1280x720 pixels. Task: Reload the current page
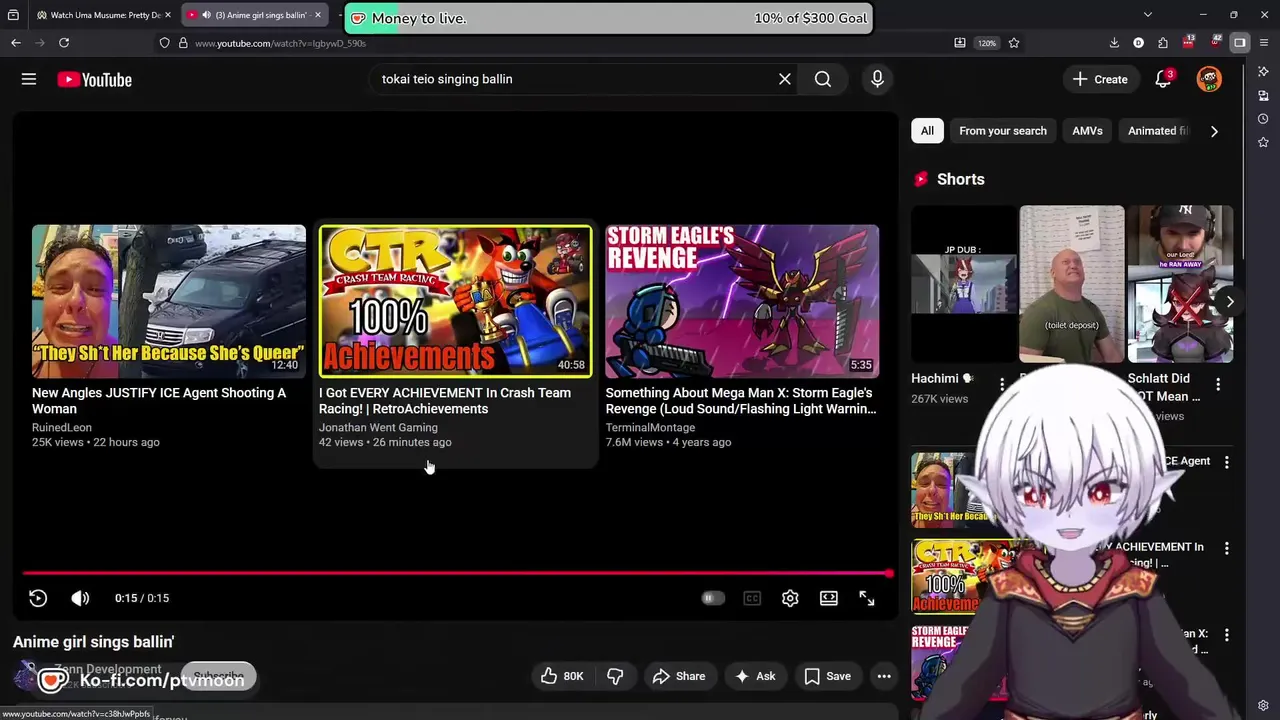click(x=64, y=43)
